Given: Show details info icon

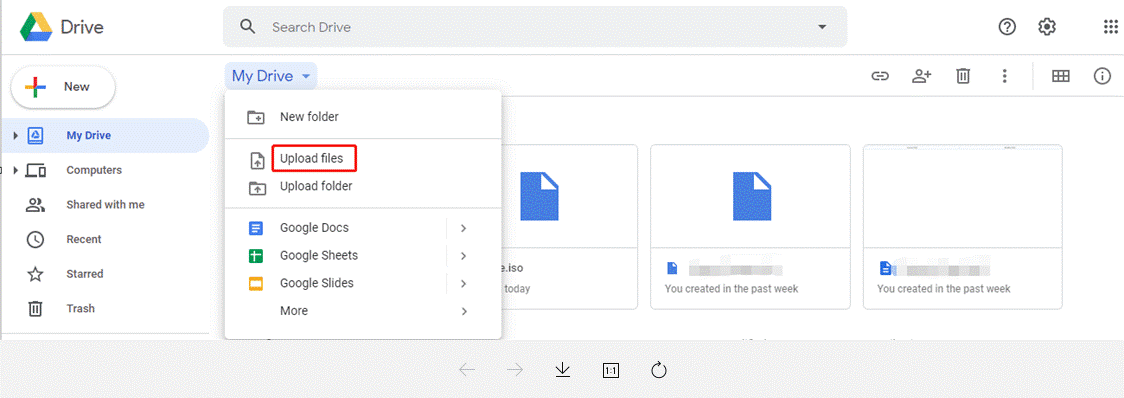Looking at the screenshot, I should click(x=1102, y=76).
